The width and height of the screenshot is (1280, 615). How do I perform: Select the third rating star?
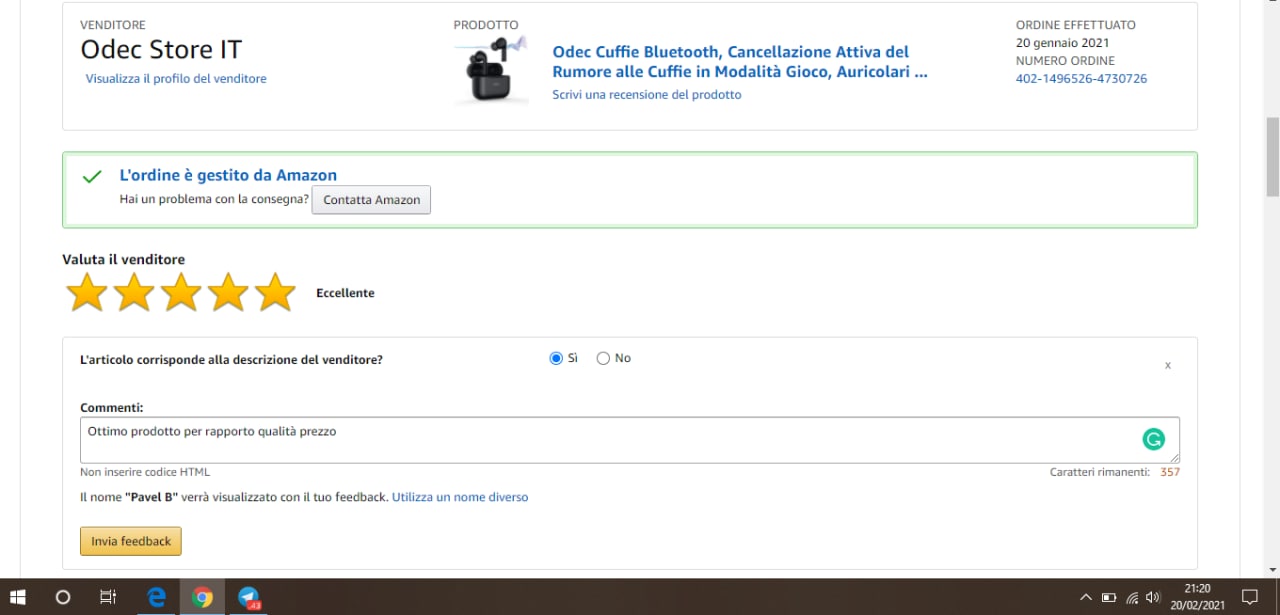[181, 292]
